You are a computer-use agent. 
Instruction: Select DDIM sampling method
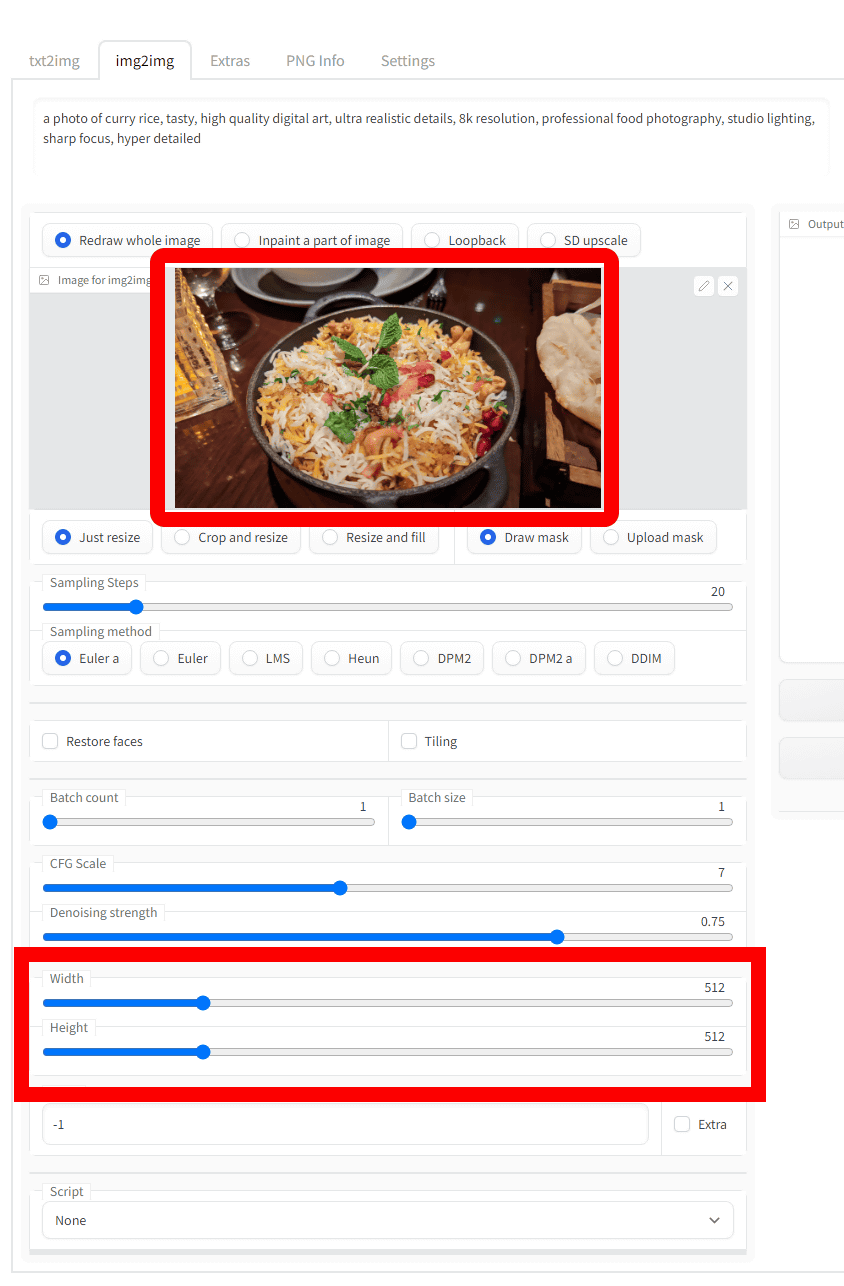634,658
